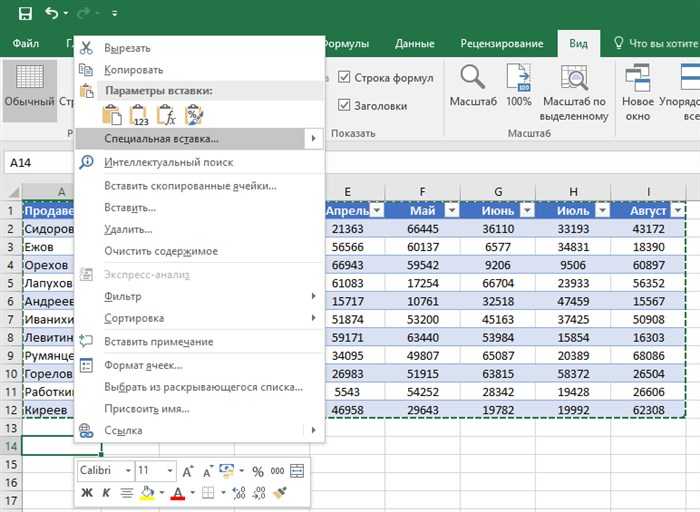Click the Масштаб magnifier icon in ribbon
This screenshot has width=700, height=512.
click(x=472, y=77)
